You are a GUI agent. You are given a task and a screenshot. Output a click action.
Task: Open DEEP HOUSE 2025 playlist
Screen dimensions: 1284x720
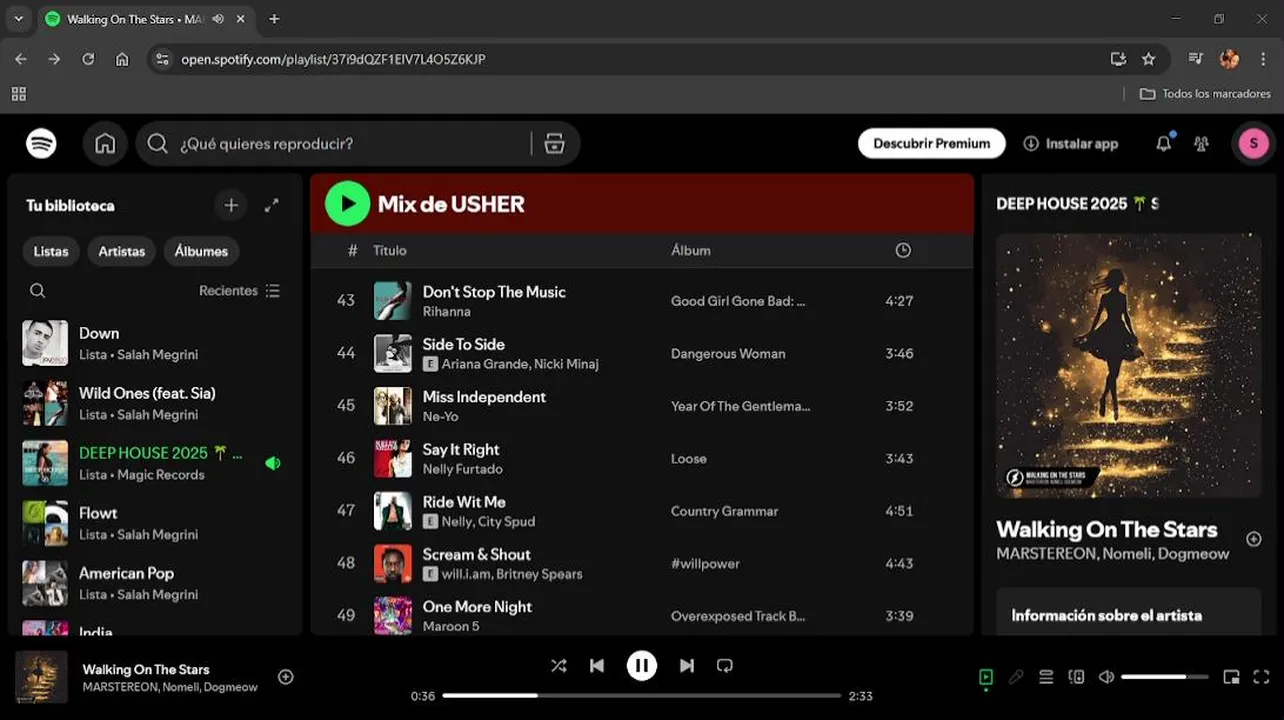point(152,463)
